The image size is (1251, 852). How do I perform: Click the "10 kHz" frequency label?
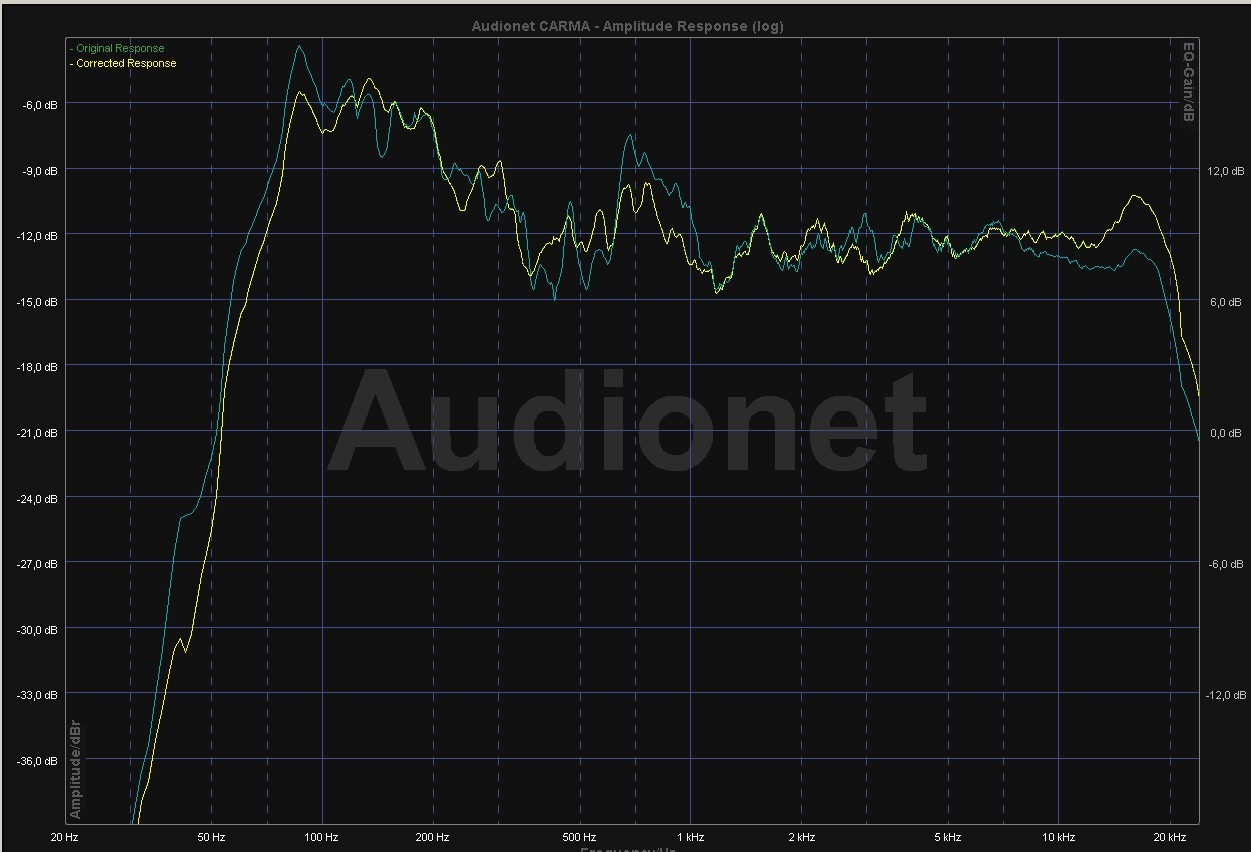click(x=1058, y=836)
